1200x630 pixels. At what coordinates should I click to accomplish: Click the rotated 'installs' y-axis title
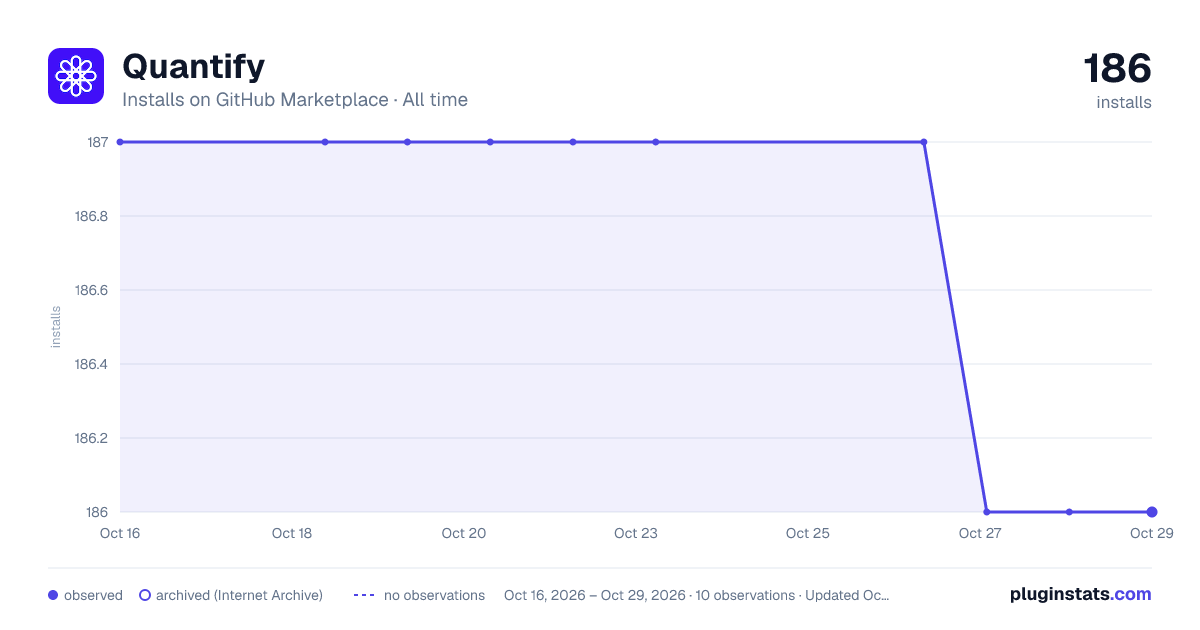click(x=56, y=327)
